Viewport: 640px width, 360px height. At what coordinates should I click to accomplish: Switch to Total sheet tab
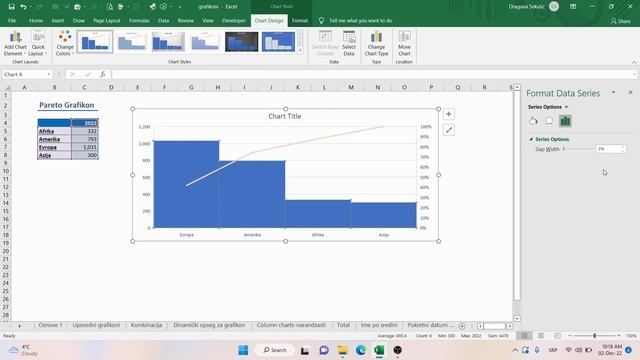pos(343,325)
